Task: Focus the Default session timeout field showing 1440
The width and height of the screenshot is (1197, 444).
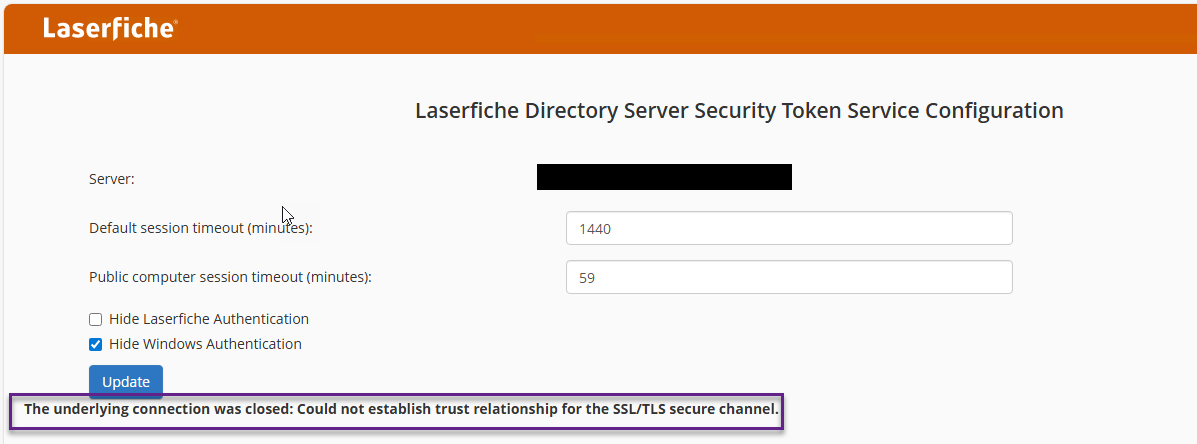Action: 789,228
